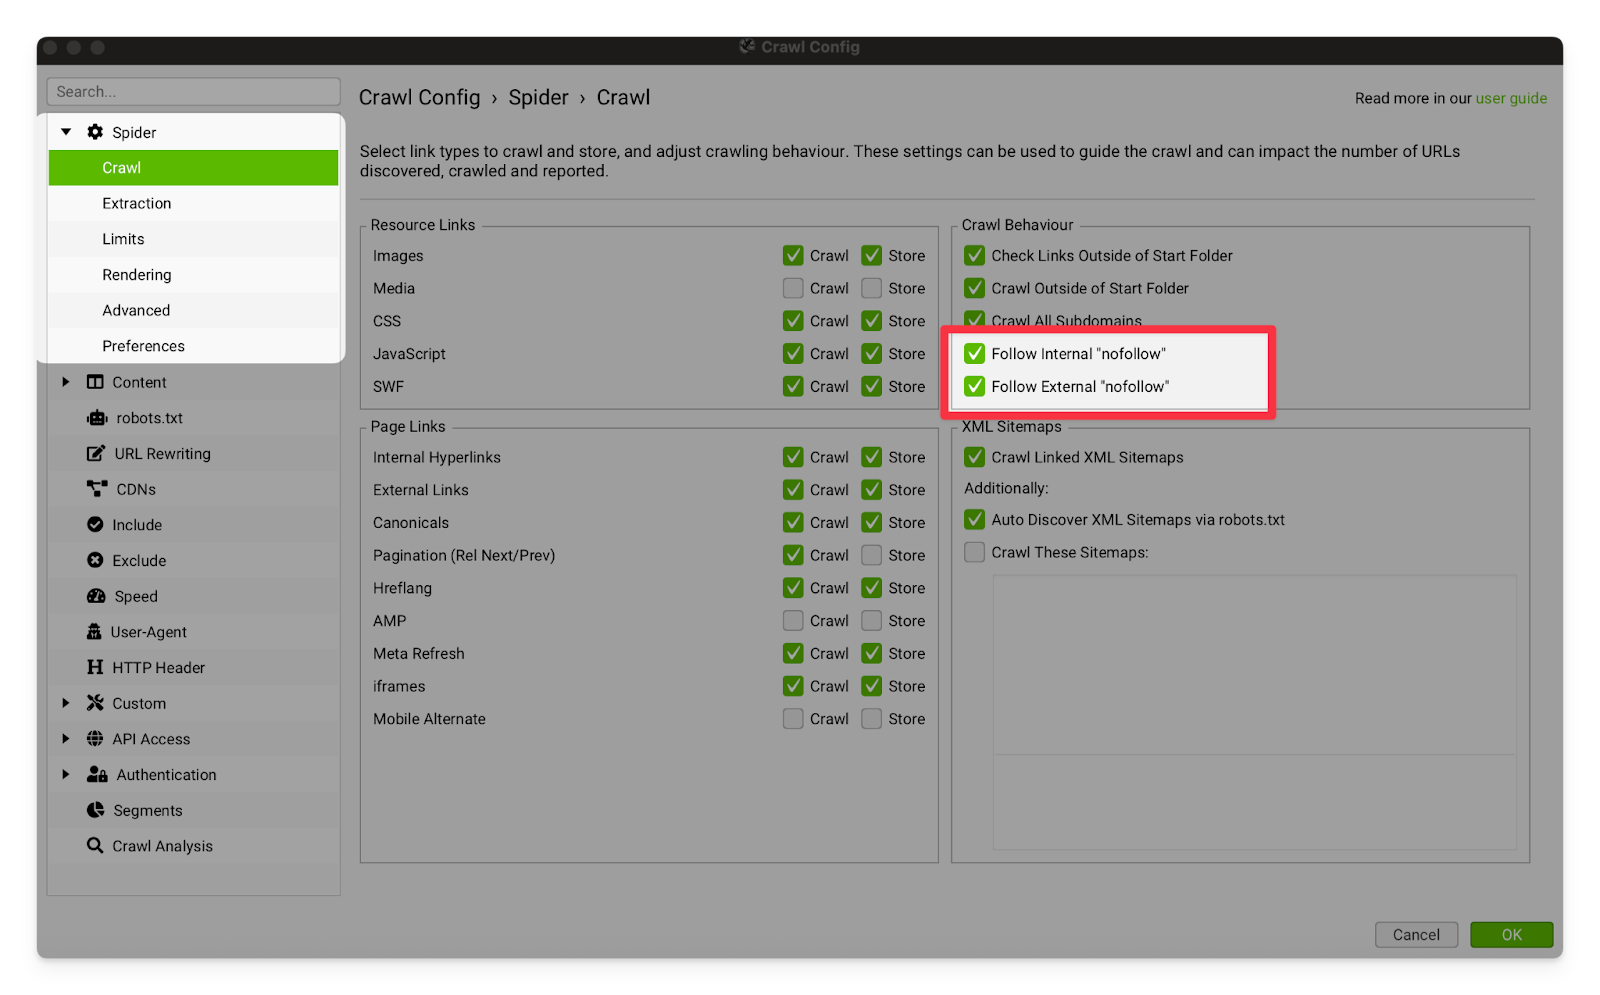Click the HTTP Header icon
This screenshot has width=1600, height=995.
coord(95,668)
